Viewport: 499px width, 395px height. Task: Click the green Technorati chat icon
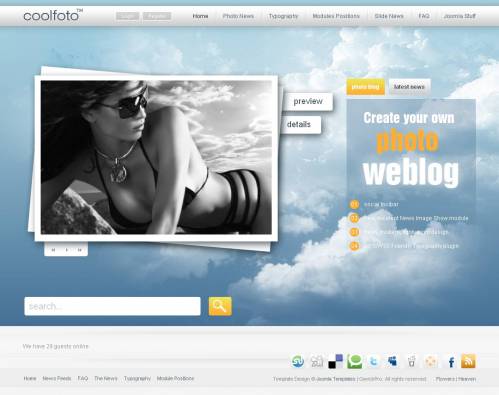pos(354,361)
